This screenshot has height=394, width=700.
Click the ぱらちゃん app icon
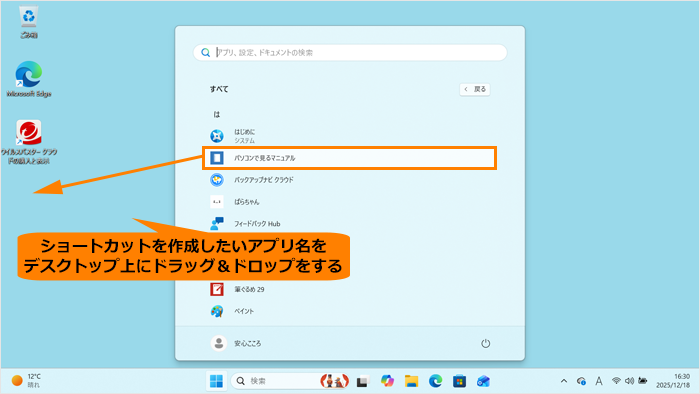(x=217, y=202)
